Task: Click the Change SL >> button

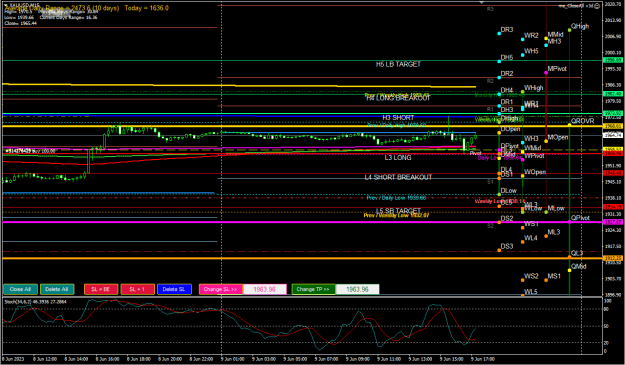Action: [221, 289]
